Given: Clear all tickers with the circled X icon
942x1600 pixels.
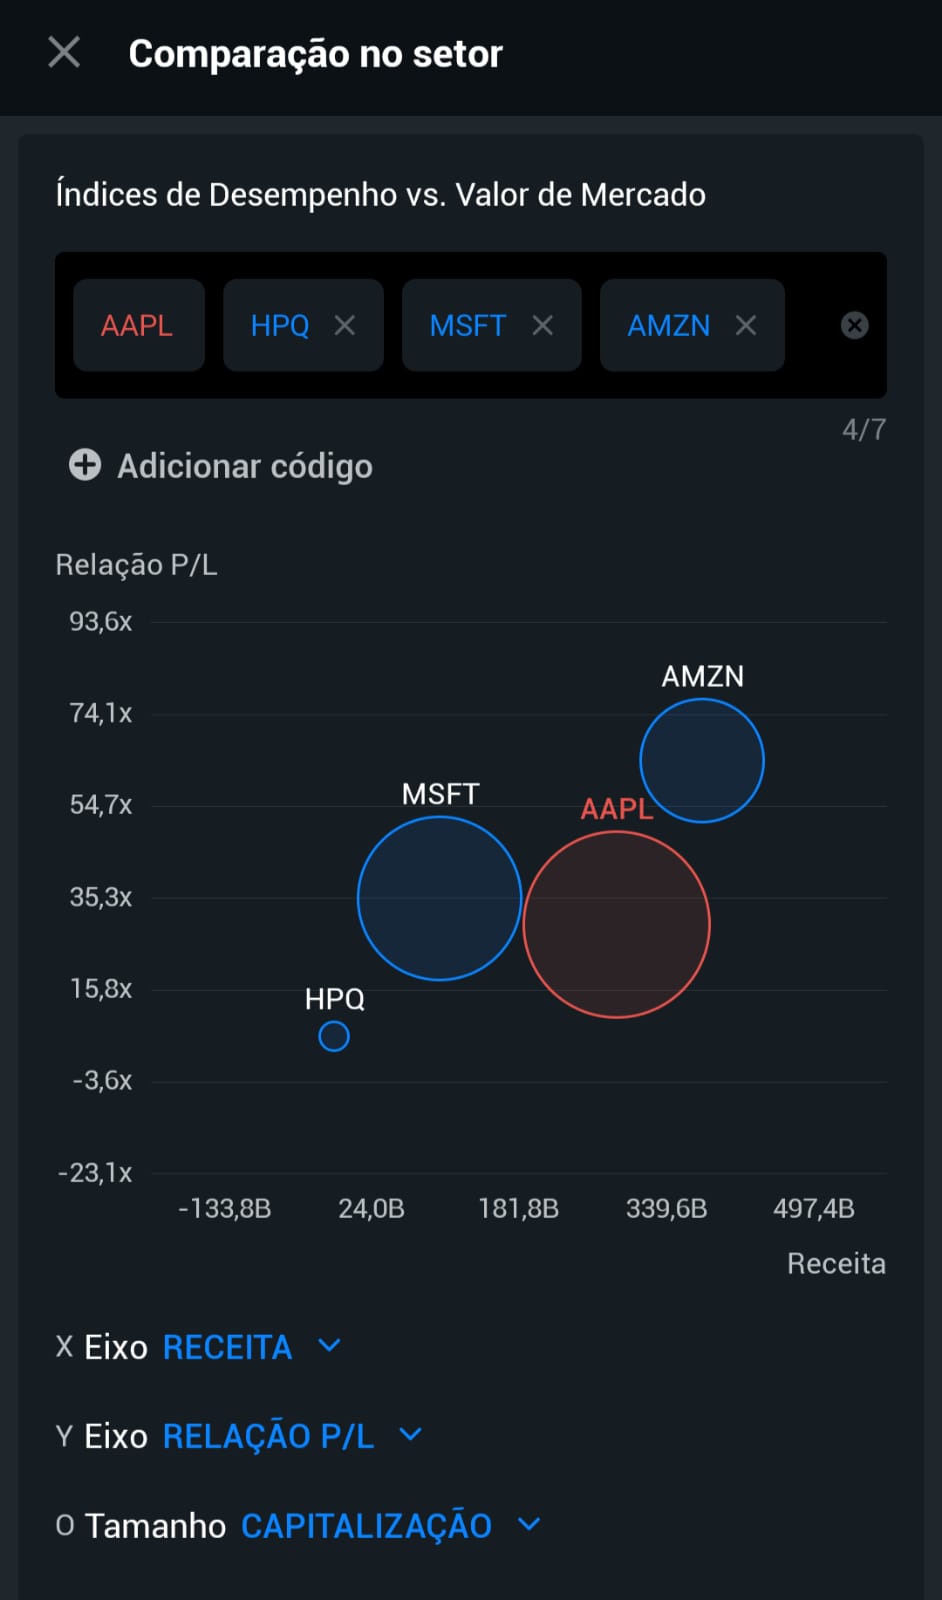Looking at the screenshot, I should (x=855, y=325).
